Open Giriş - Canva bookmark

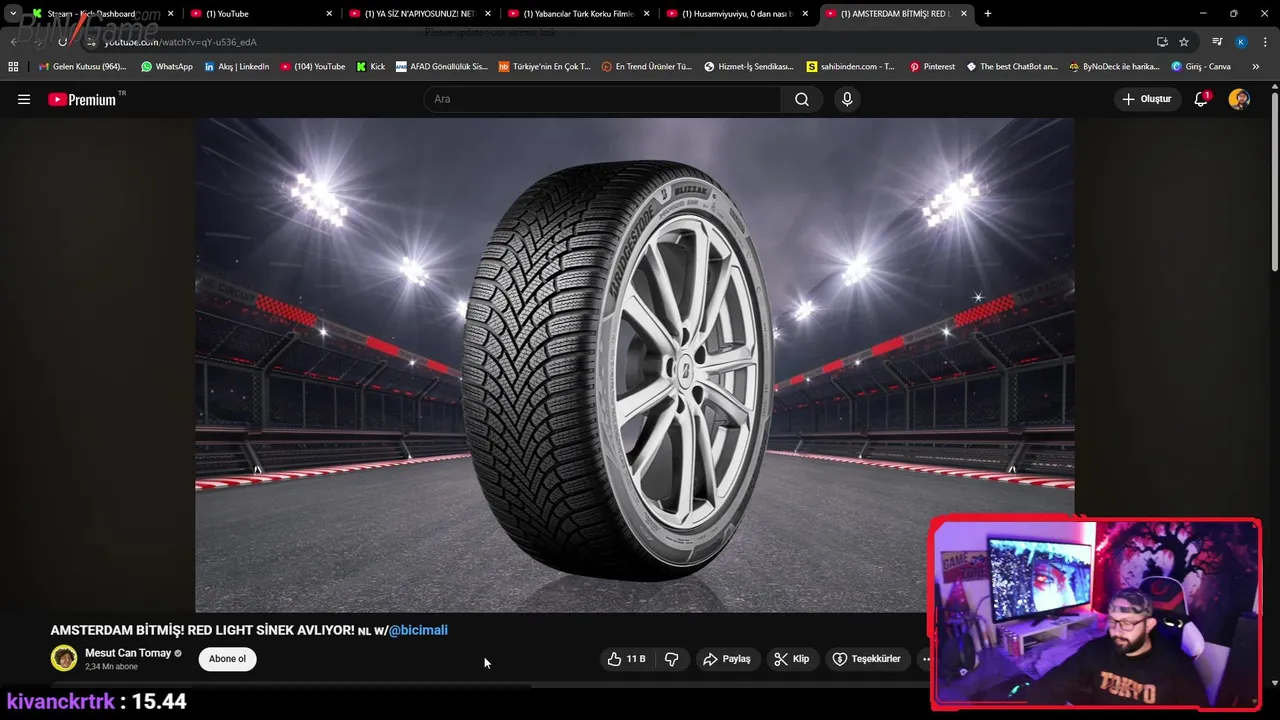[1201, 67]
